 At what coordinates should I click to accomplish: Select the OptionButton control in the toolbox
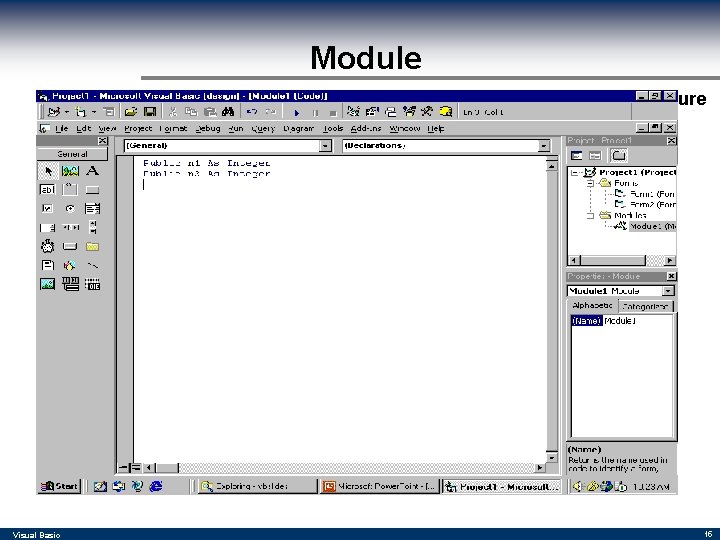tap(70, 208)
